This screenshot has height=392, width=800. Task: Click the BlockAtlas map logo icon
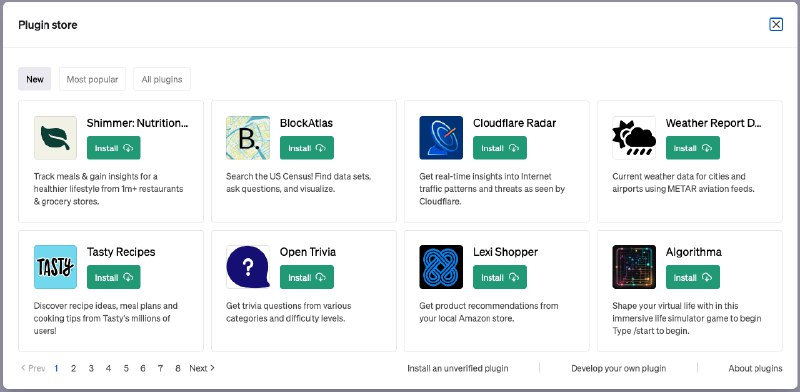tap(248, 138)
